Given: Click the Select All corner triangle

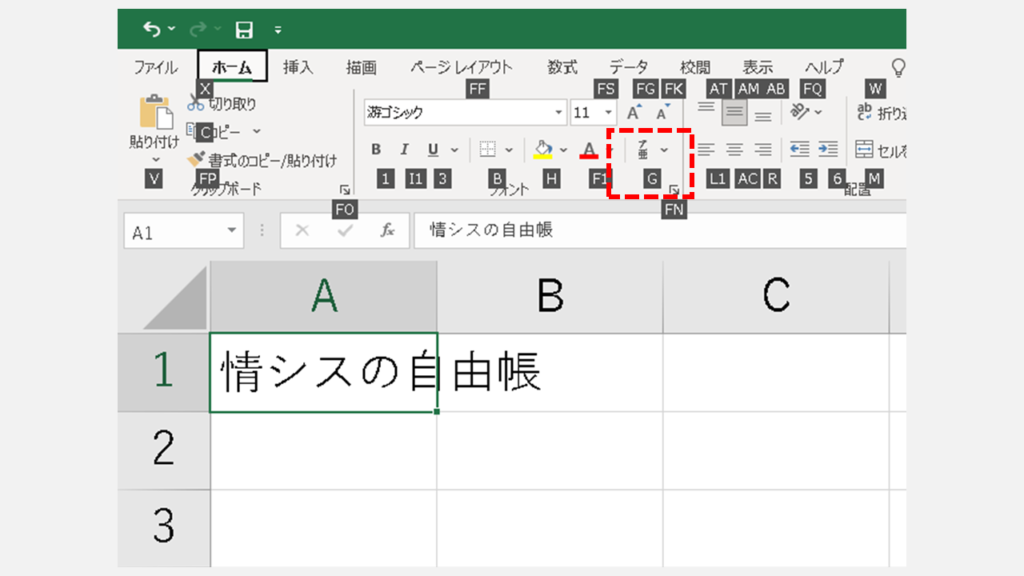Looking at the screenshot, I should click(176, 298).
